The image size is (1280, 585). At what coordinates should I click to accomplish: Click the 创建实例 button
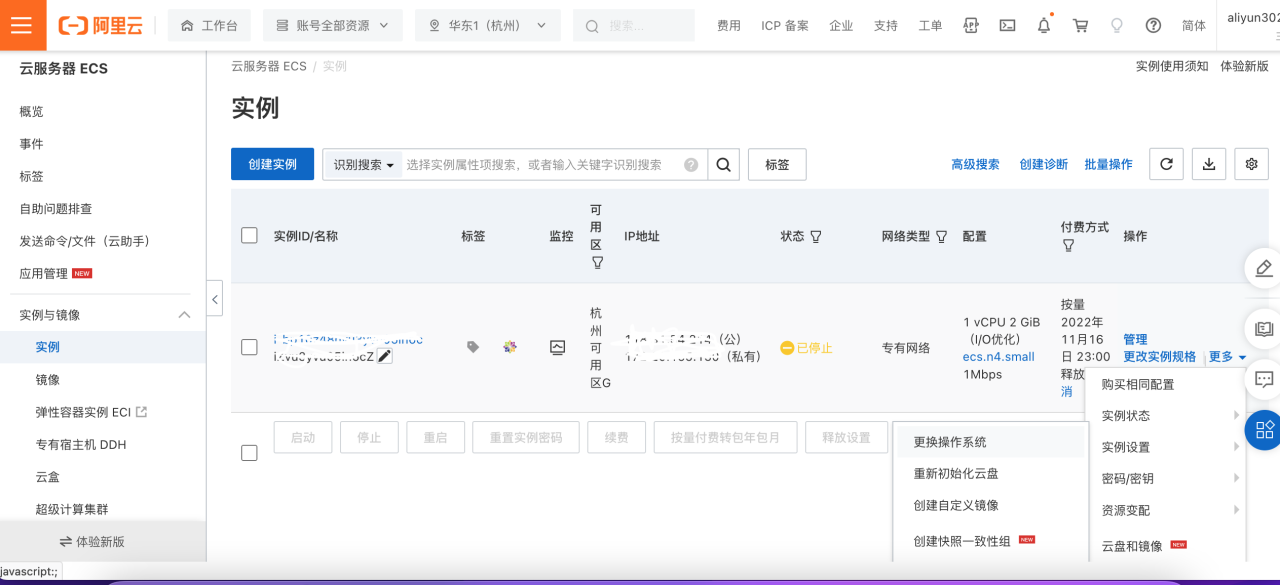click(272, 164)
